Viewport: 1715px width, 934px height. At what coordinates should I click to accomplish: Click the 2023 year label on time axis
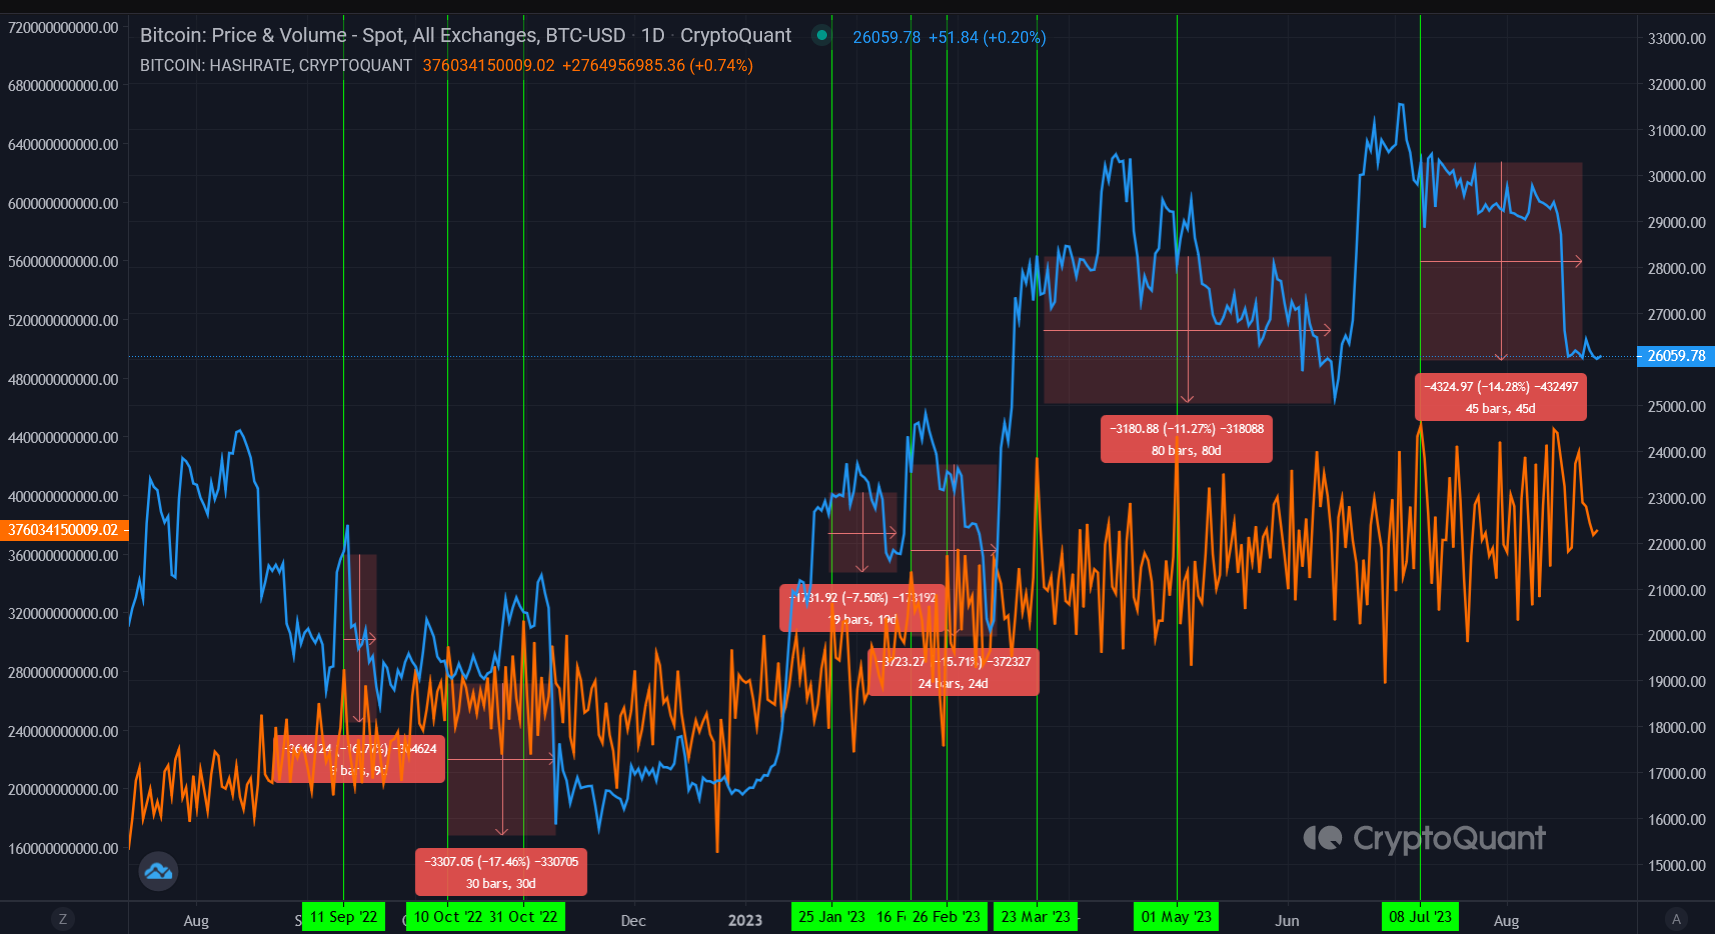[745, 920]
